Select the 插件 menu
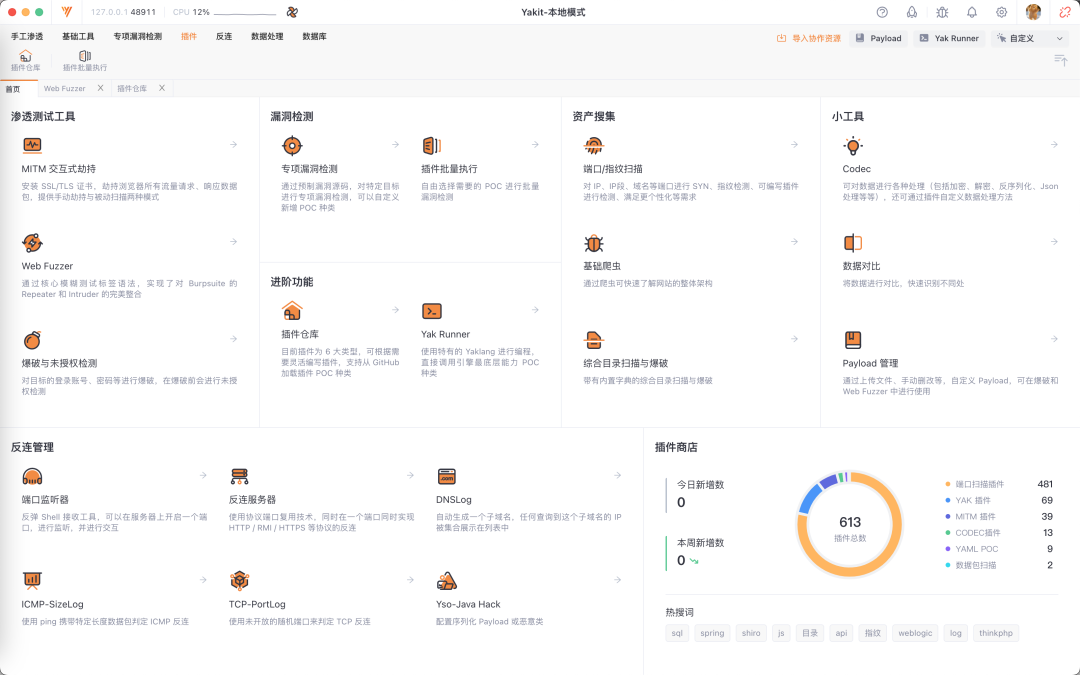1080x675 pixels. [189, 37]
